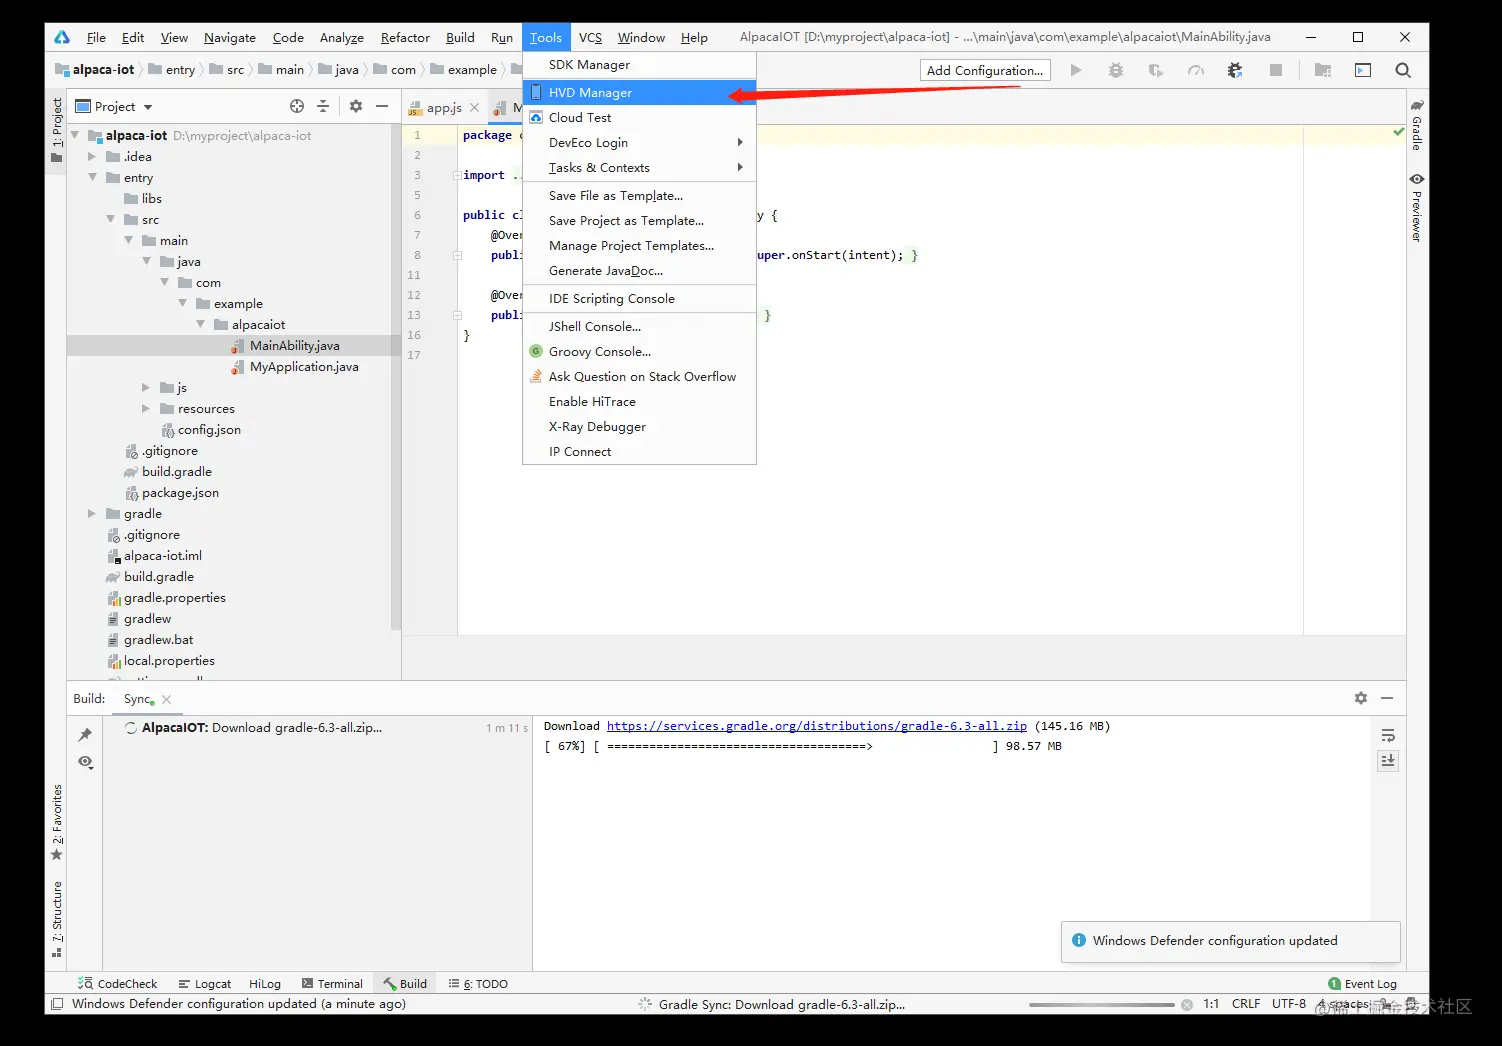Collapse the alpaca-iot root node
The image size is (1502, 1046).
point(75,135)
